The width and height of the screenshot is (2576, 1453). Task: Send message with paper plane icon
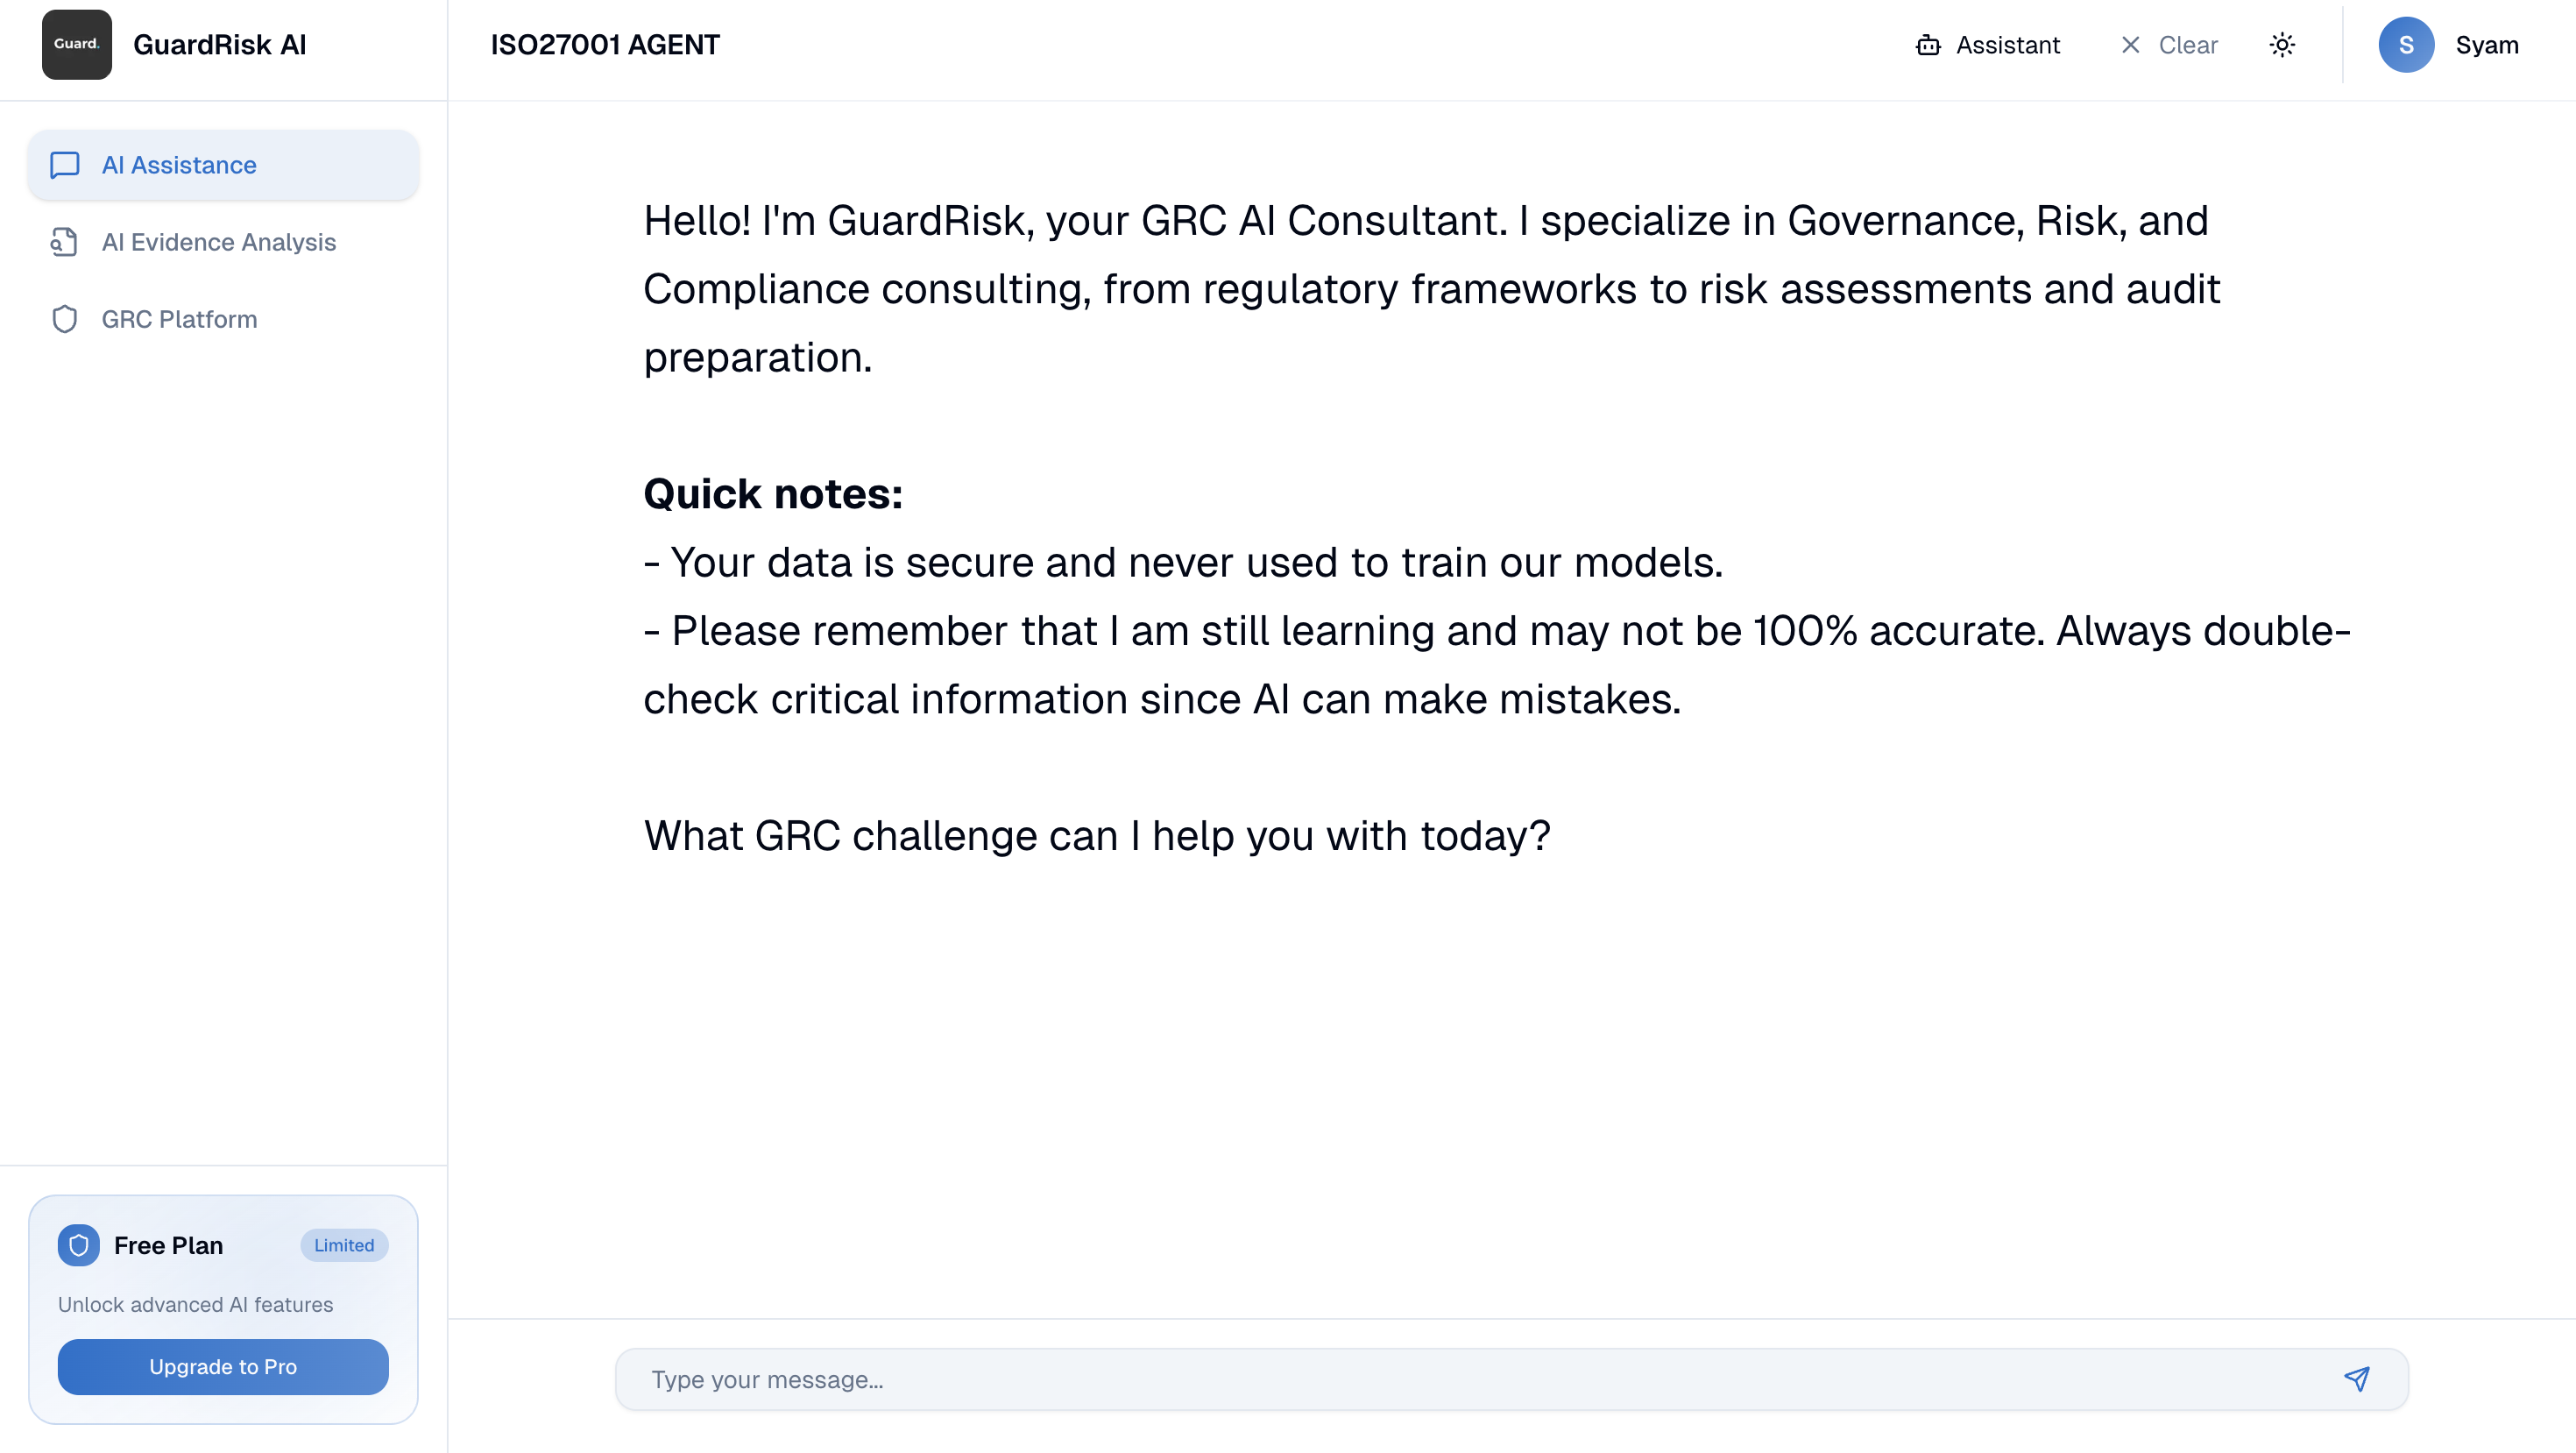click(x=2356, y=1379)
